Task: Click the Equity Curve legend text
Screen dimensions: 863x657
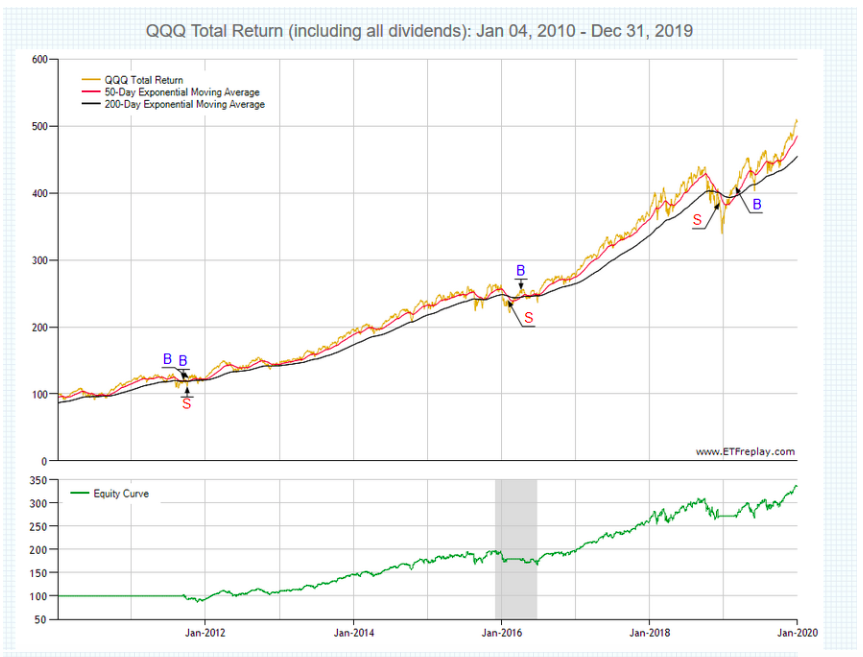Action: click(x=121, y=493)
